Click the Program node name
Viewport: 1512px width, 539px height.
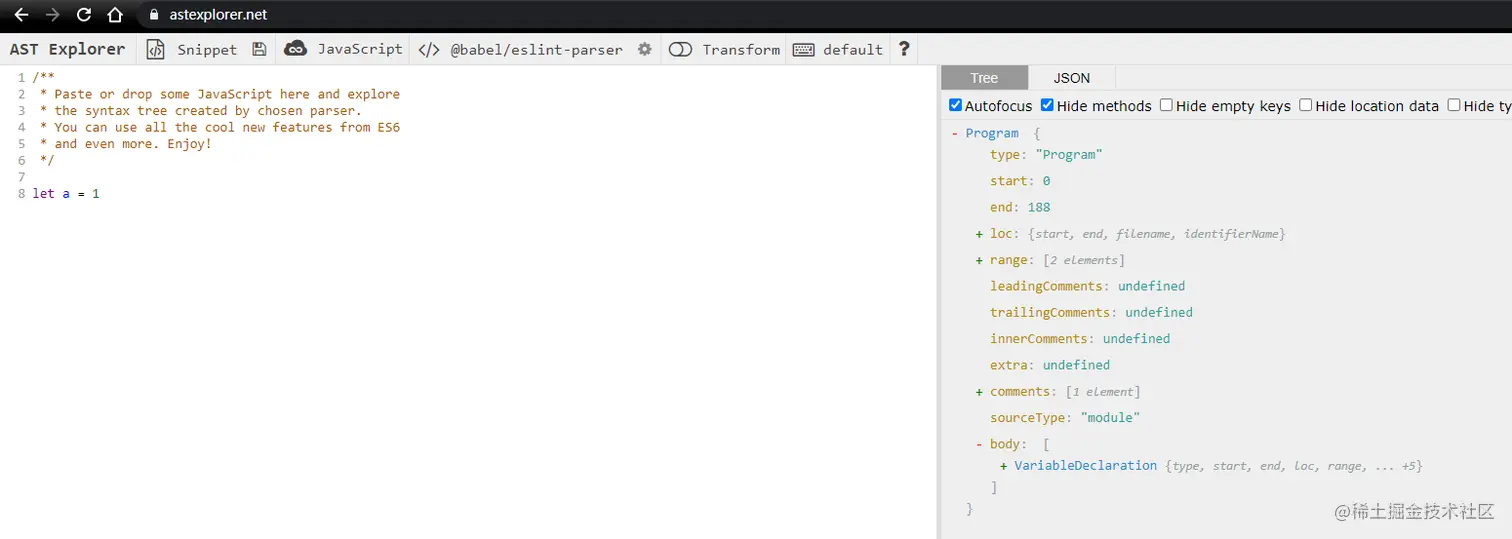992,133
